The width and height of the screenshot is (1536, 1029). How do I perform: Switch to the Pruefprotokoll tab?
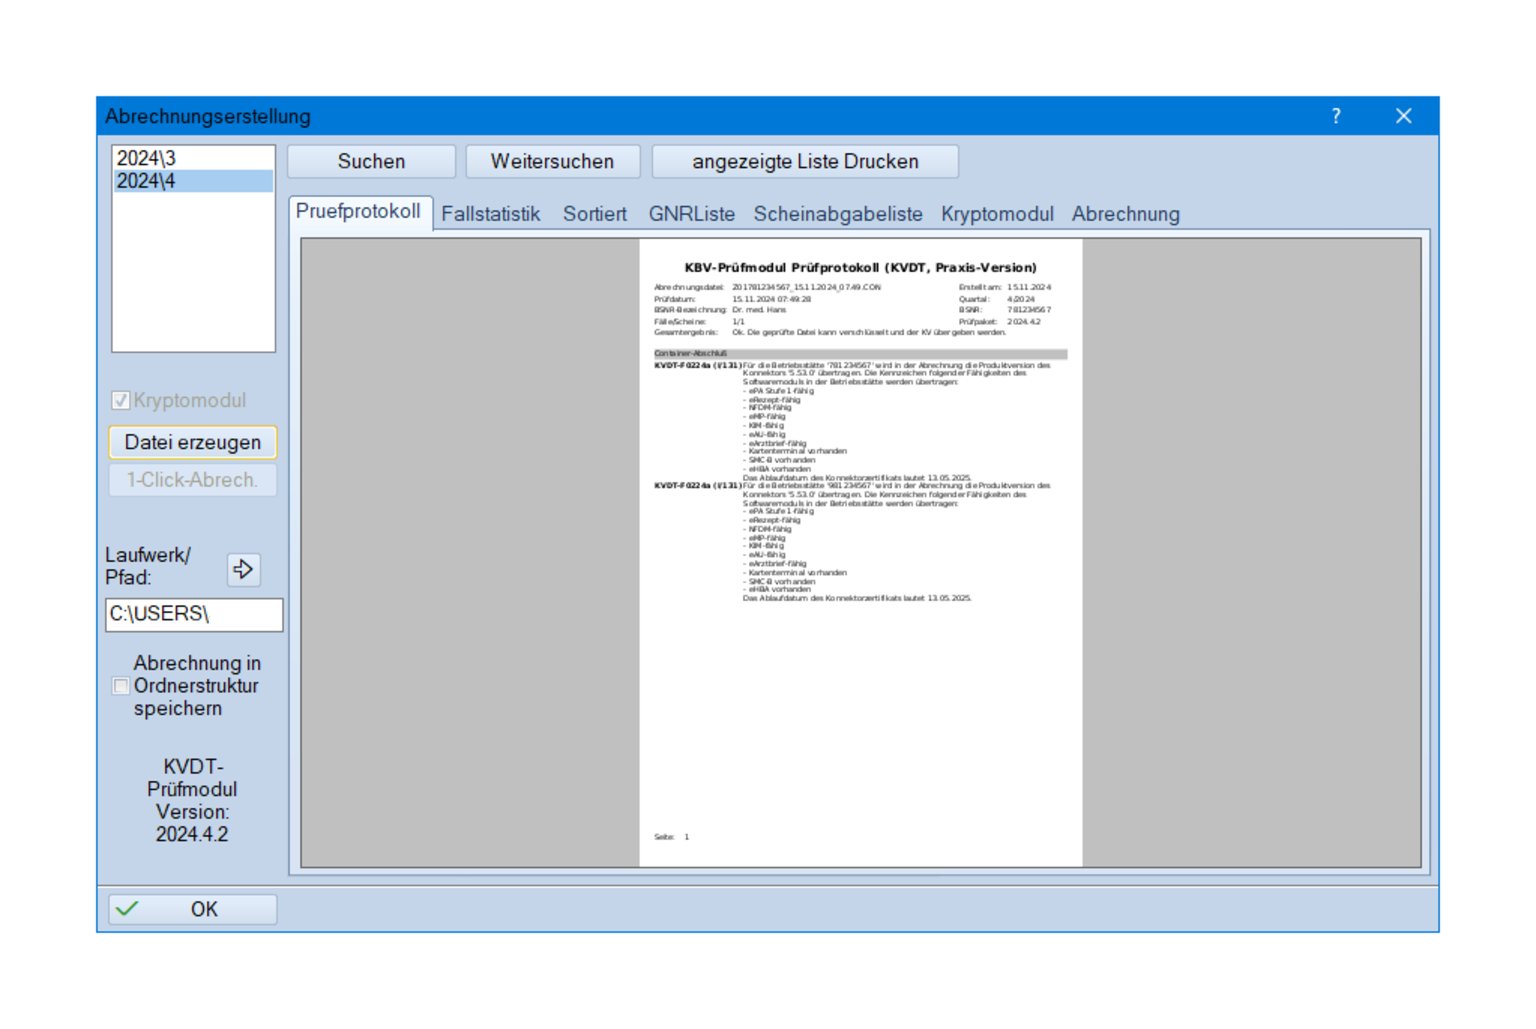pyautogui.click(x=358, y=212)
